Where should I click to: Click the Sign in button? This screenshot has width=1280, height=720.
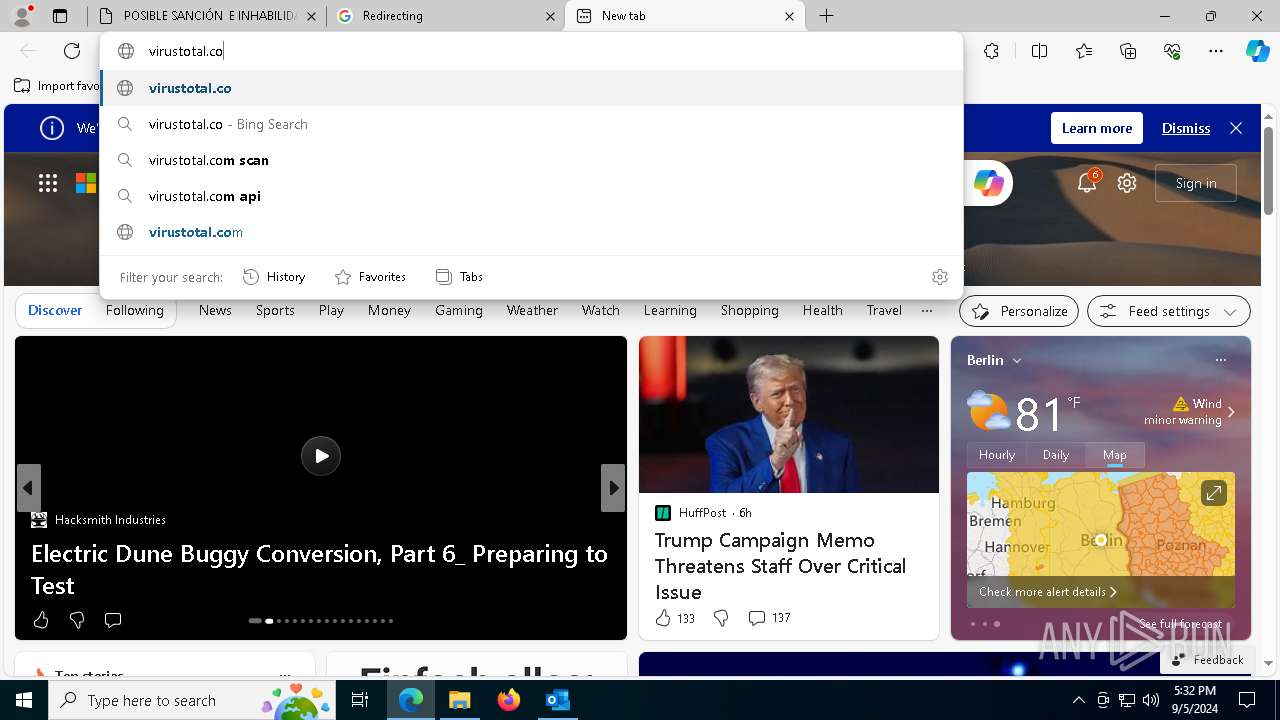1196,183
